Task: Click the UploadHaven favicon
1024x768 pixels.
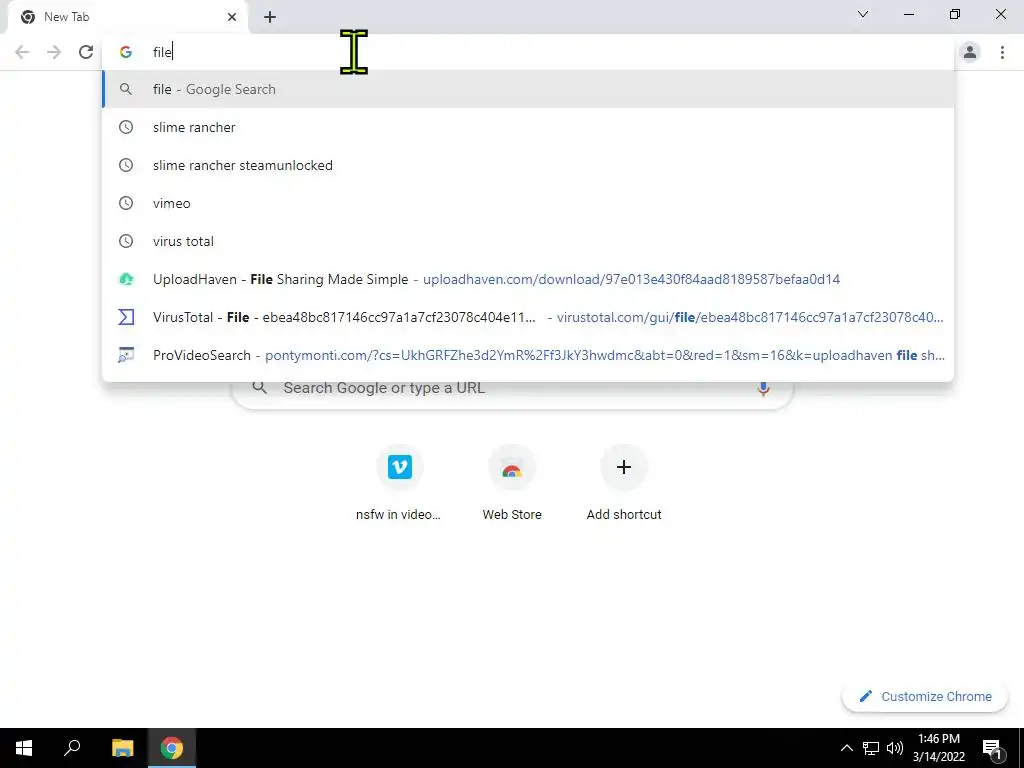Action: click(125, 280)
